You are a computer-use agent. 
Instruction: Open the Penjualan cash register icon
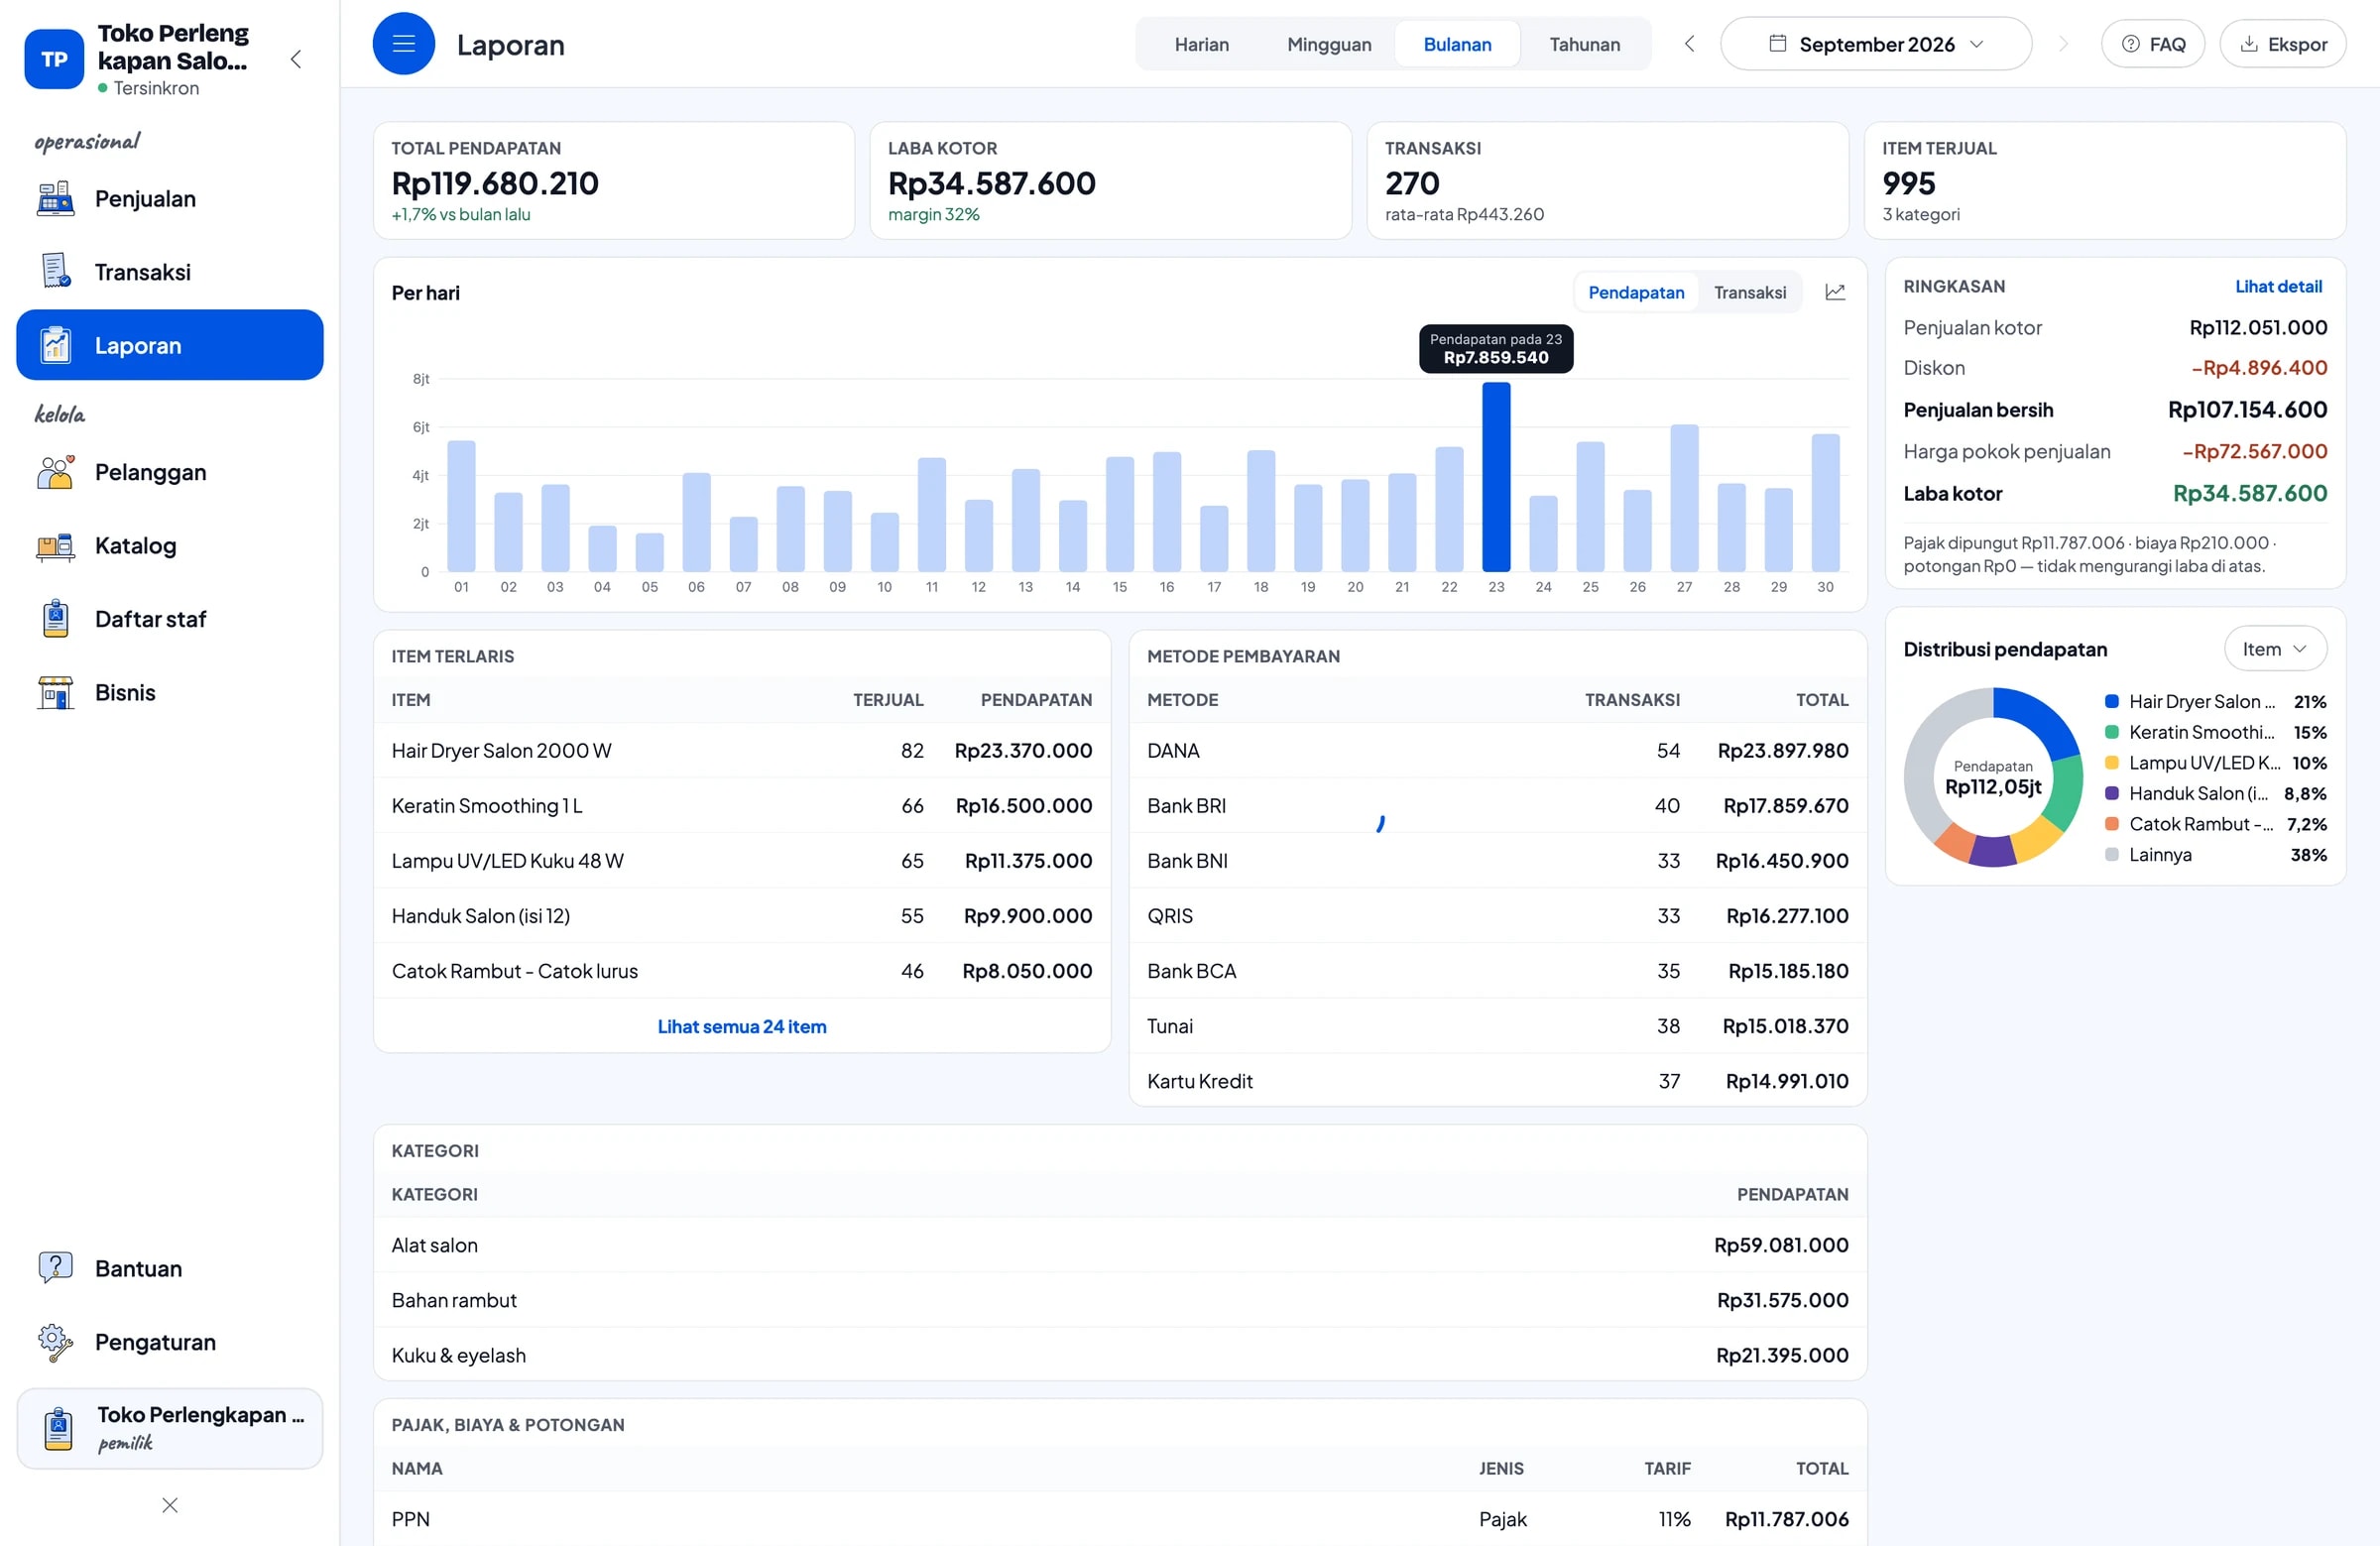pos(55,199)
